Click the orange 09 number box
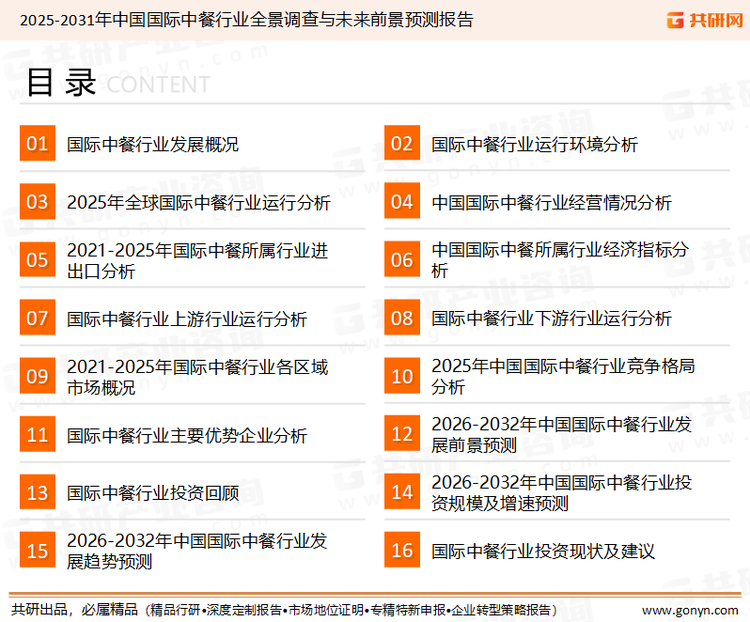Viewport: 750px width, 622px height. (x=37, y=376)
